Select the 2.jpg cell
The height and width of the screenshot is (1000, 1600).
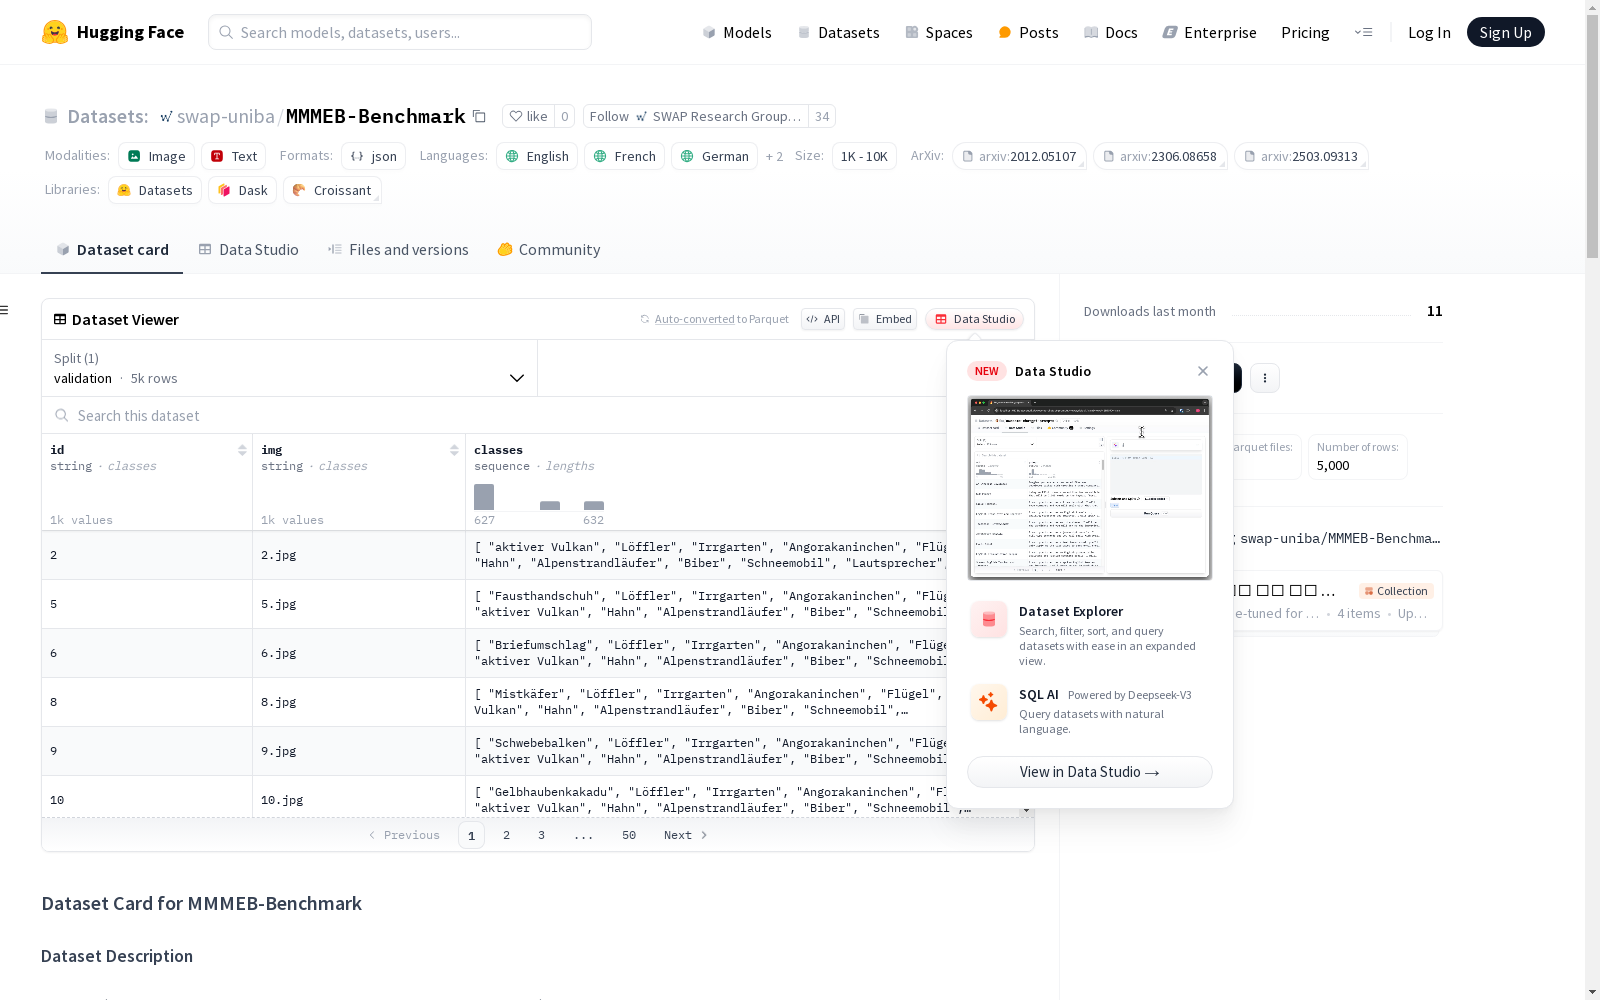click(359, 555)
